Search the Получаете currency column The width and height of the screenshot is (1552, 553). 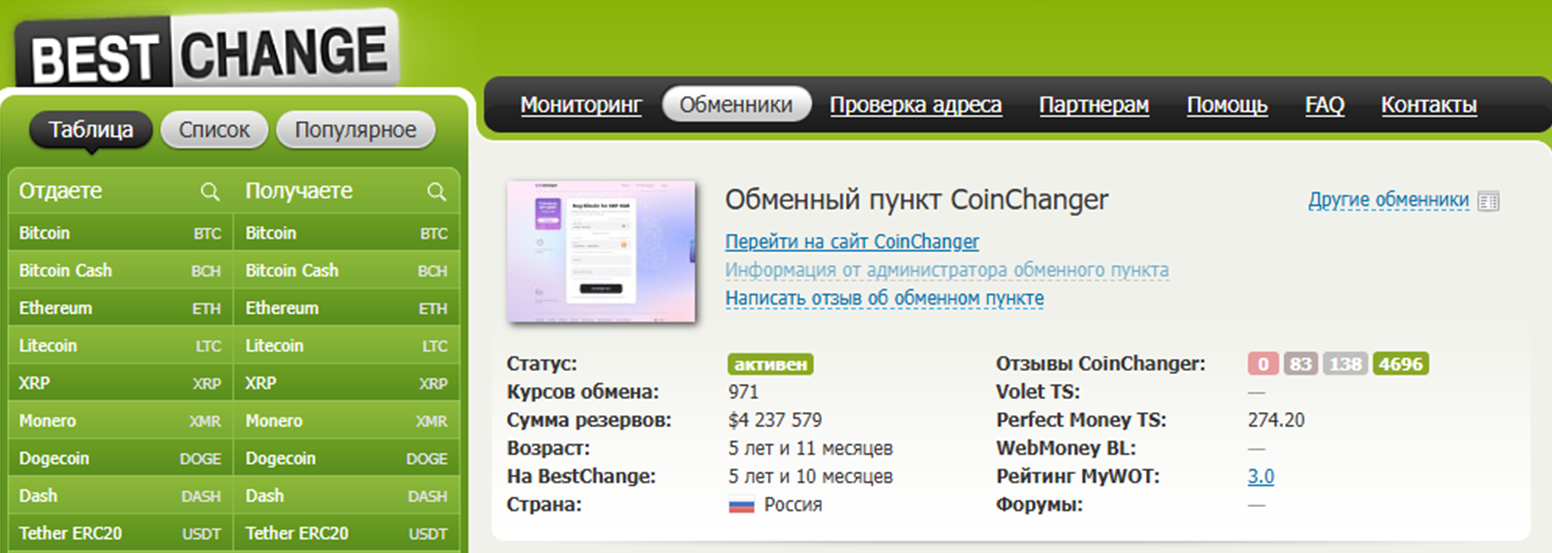[x=436, y=191]
